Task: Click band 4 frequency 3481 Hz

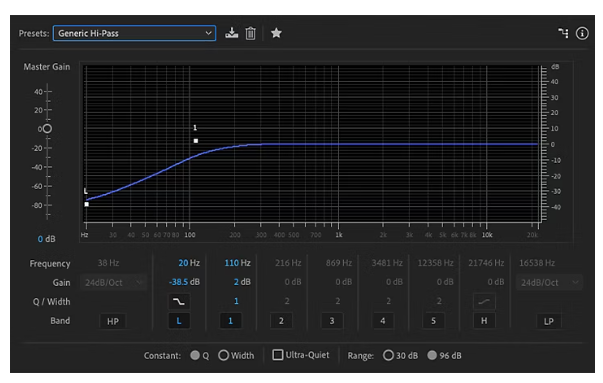Action: pos(387,263)
